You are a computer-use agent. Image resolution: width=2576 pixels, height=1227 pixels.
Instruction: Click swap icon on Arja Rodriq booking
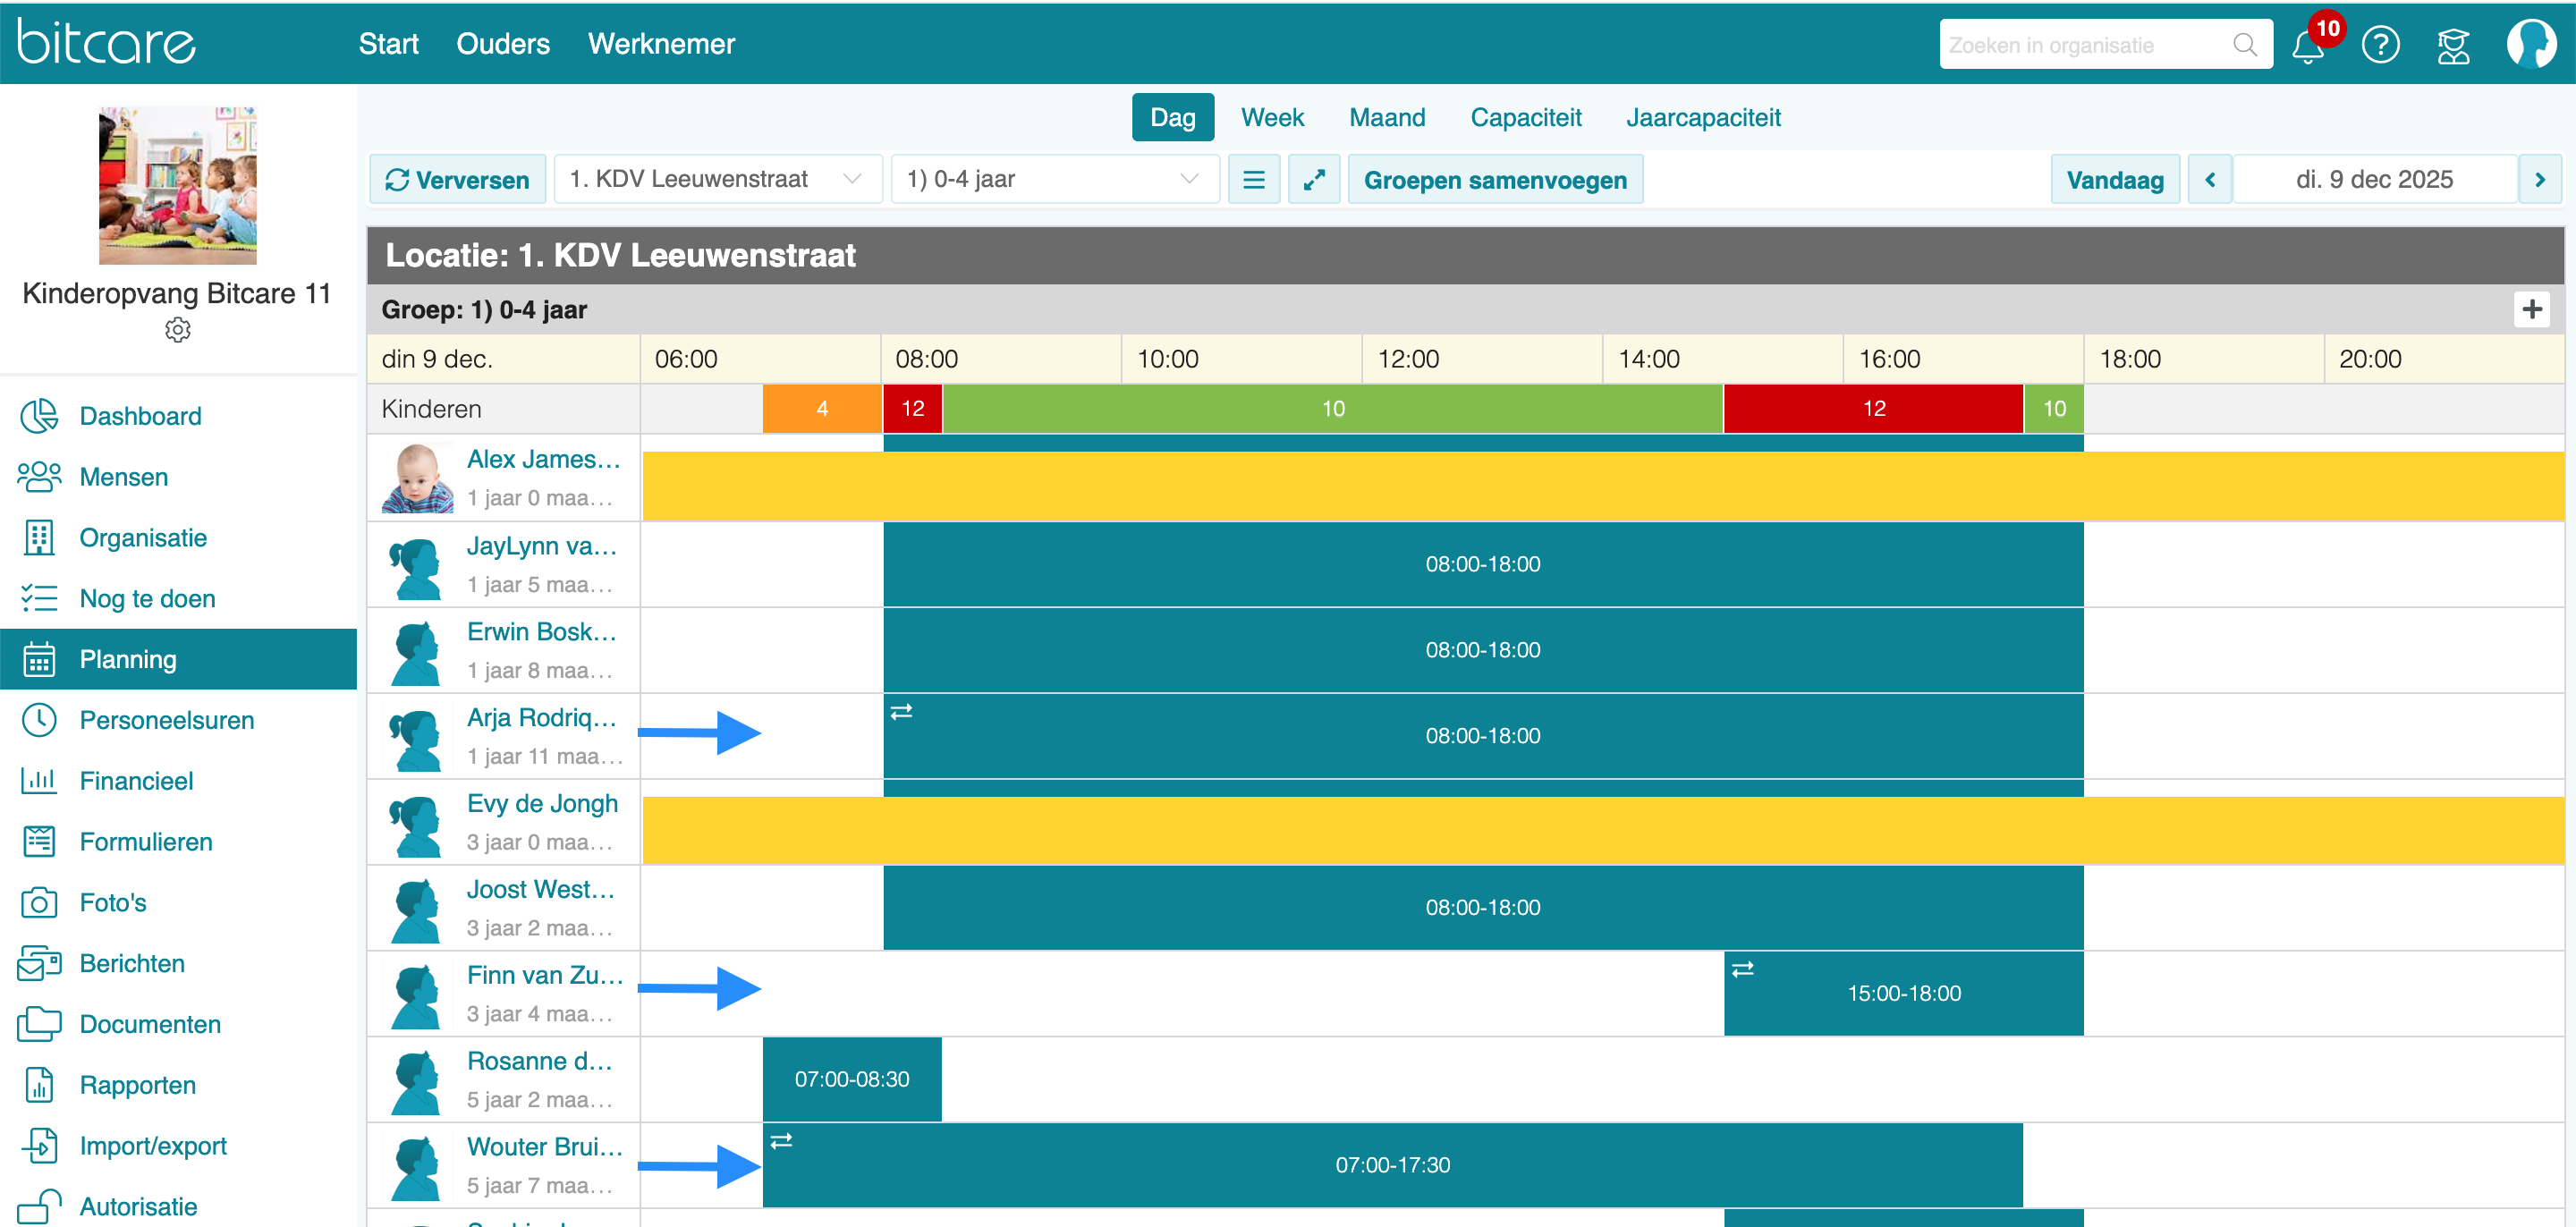901,711
